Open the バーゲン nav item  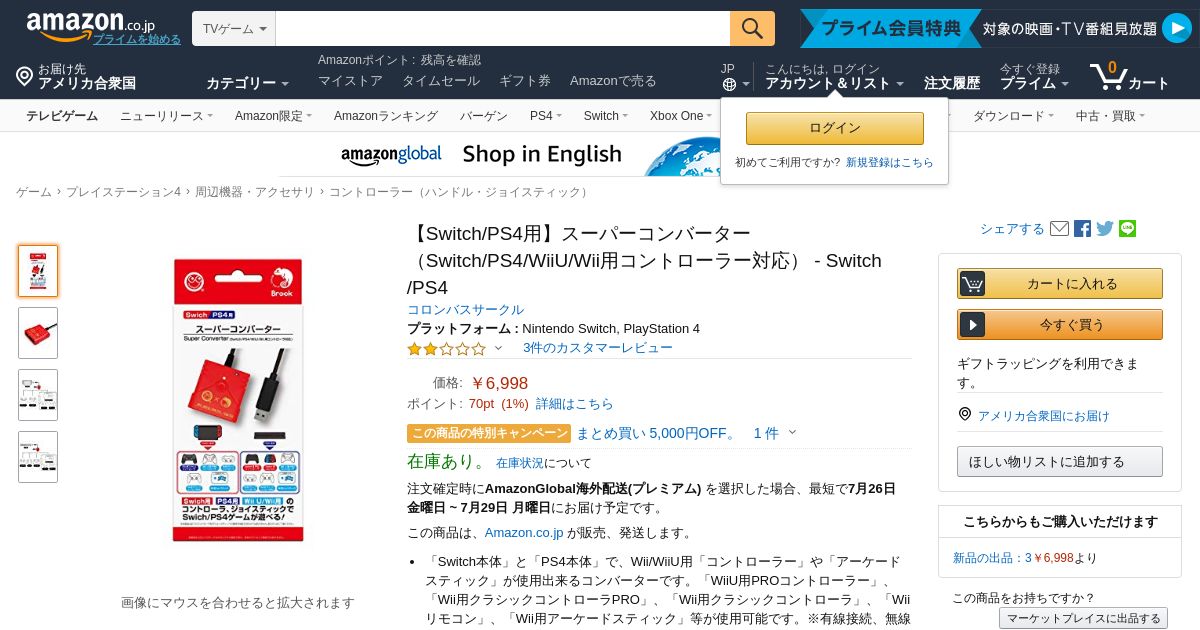484,116
